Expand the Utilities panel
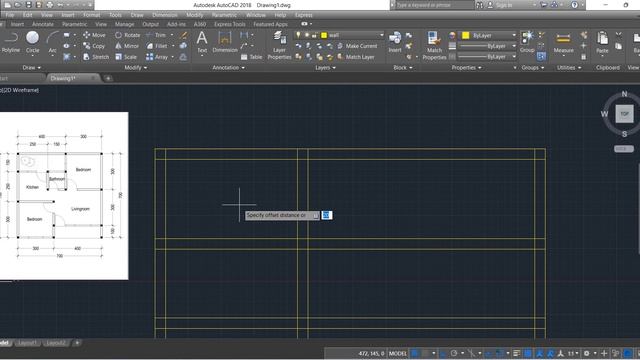Screen dimensions: 640x360 point(569,67)
